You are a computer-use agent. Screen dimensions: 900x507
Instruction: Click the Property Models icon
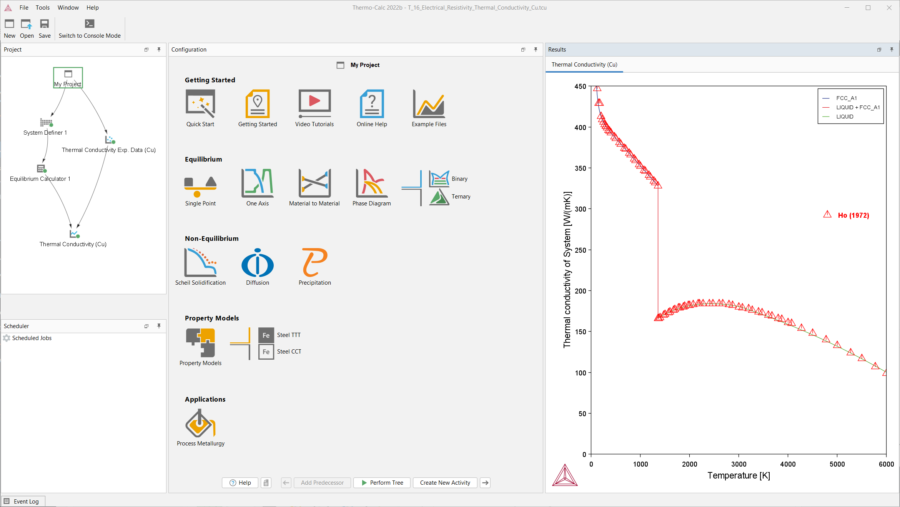coord(200,342)
